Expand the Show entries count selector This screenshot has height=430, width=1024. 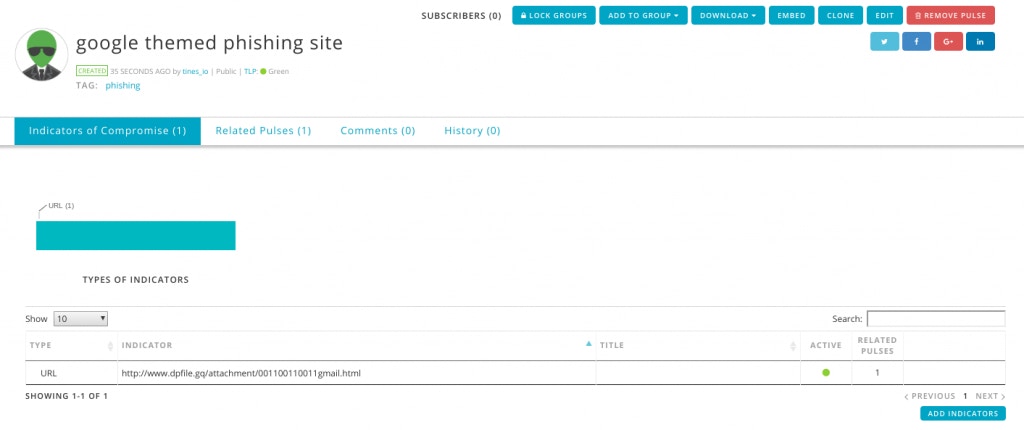tap(80, 319)
